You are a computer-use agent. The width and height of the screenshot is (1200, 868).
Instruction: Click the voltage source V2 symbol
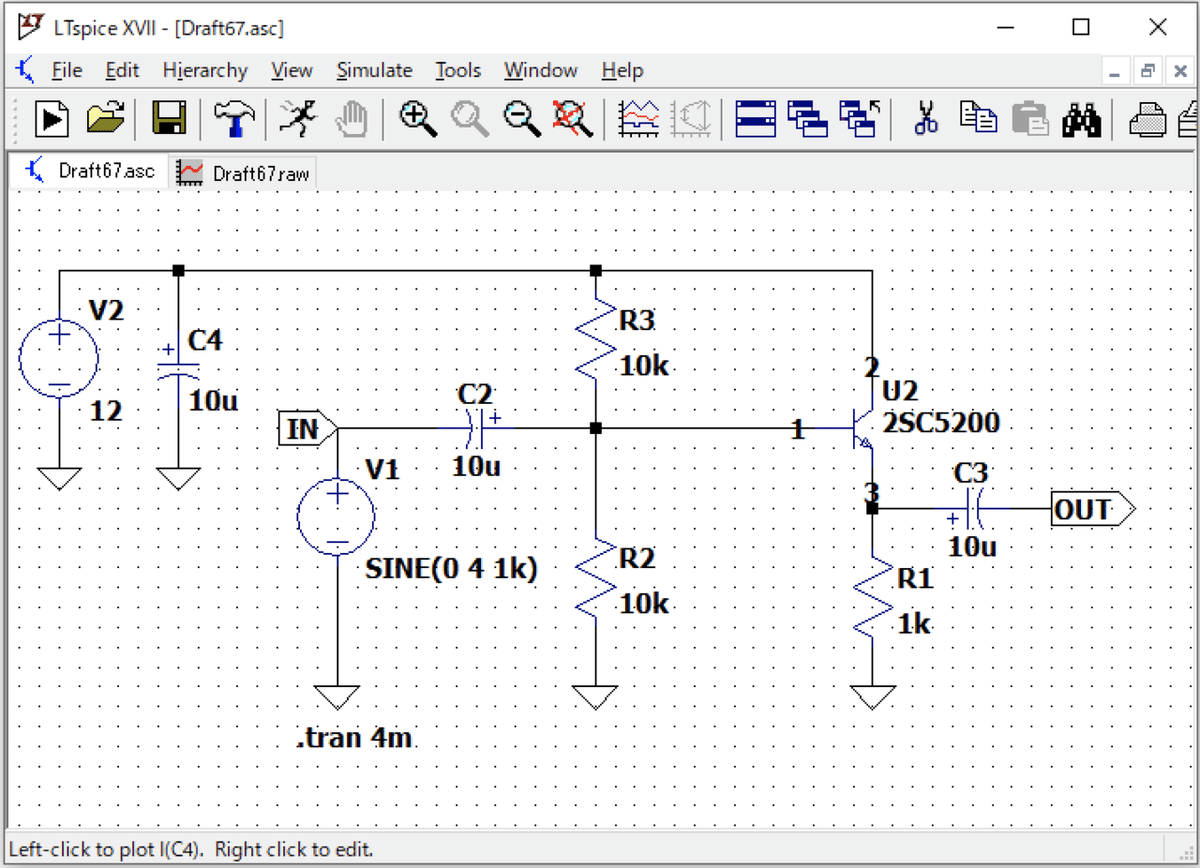click(x=59, y=359)
